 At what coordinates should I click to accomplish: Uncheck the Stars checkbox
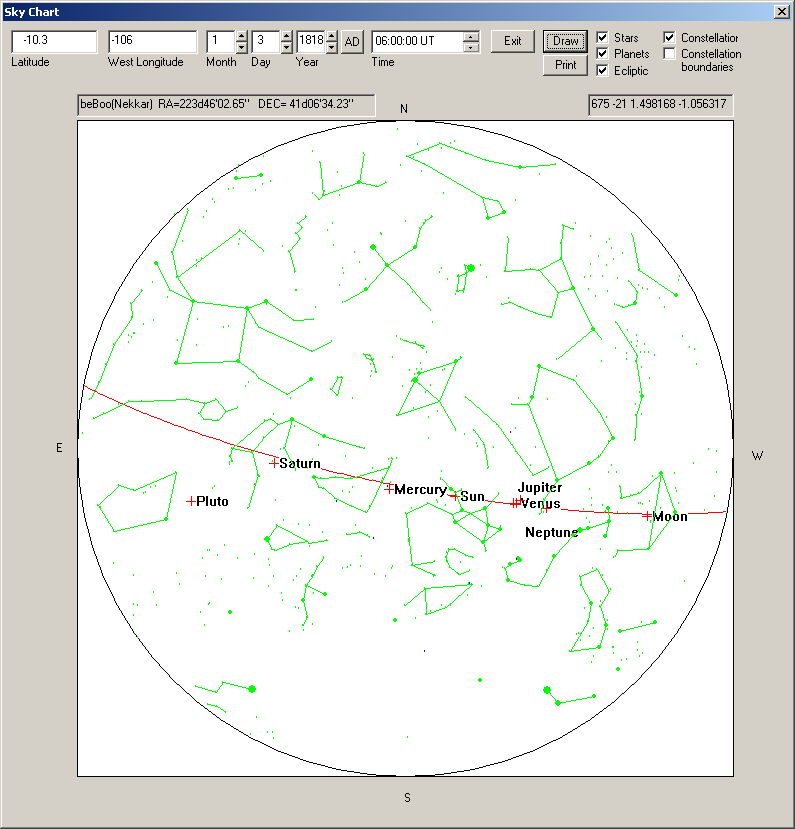(602, 38)
